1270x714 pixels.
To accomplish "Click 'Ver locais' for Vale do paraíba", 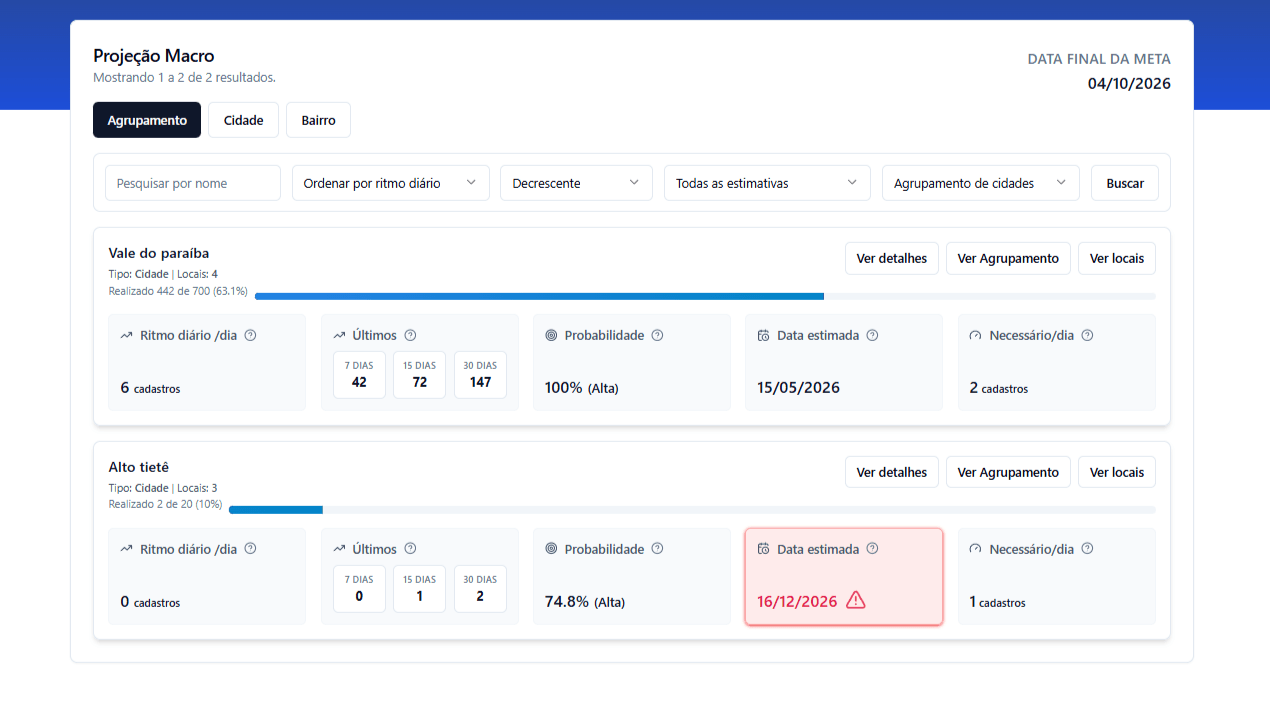I will point(1117,258).
